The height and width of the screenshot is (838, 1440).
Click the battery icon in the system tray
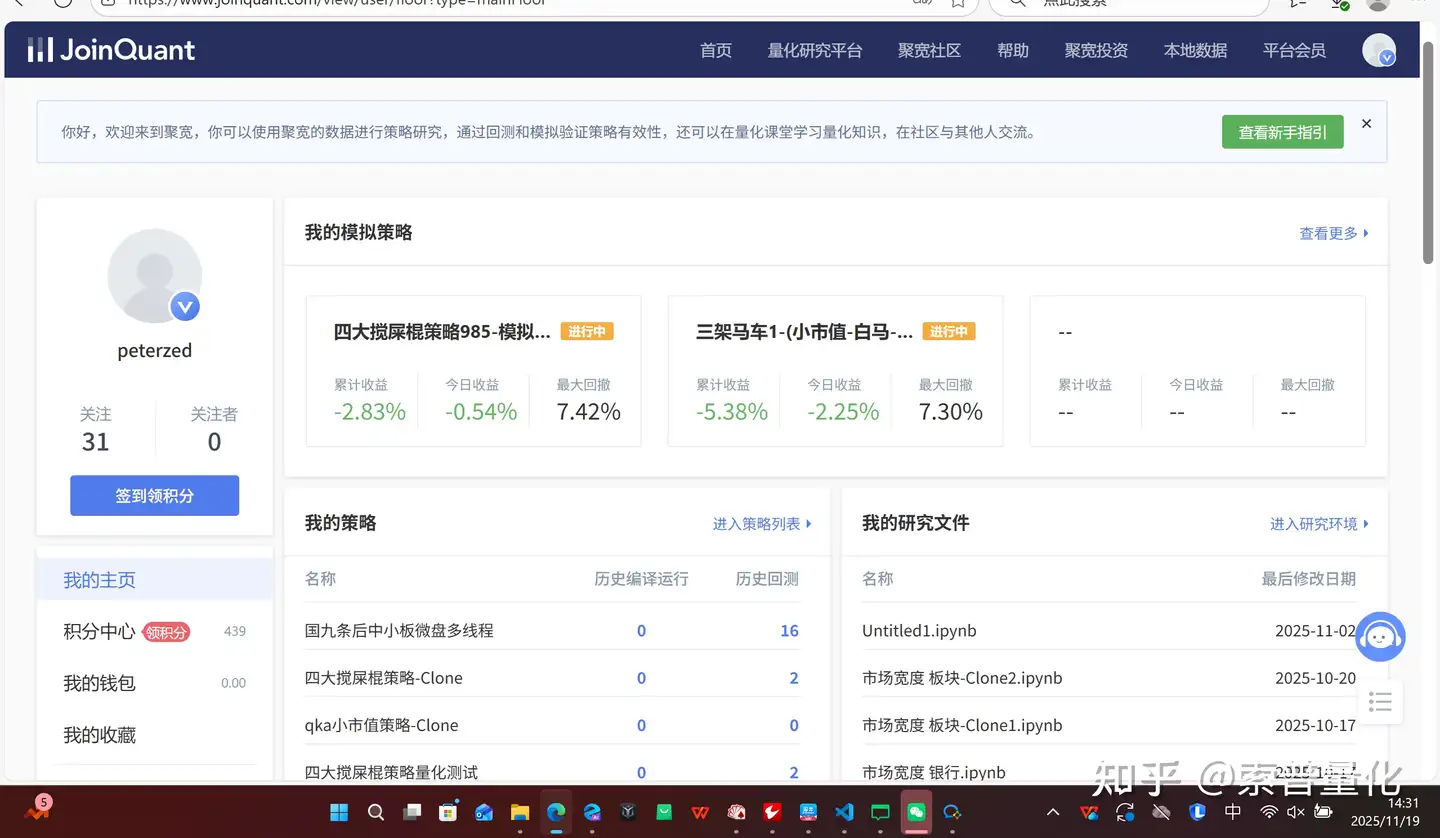click(1323, 812)
